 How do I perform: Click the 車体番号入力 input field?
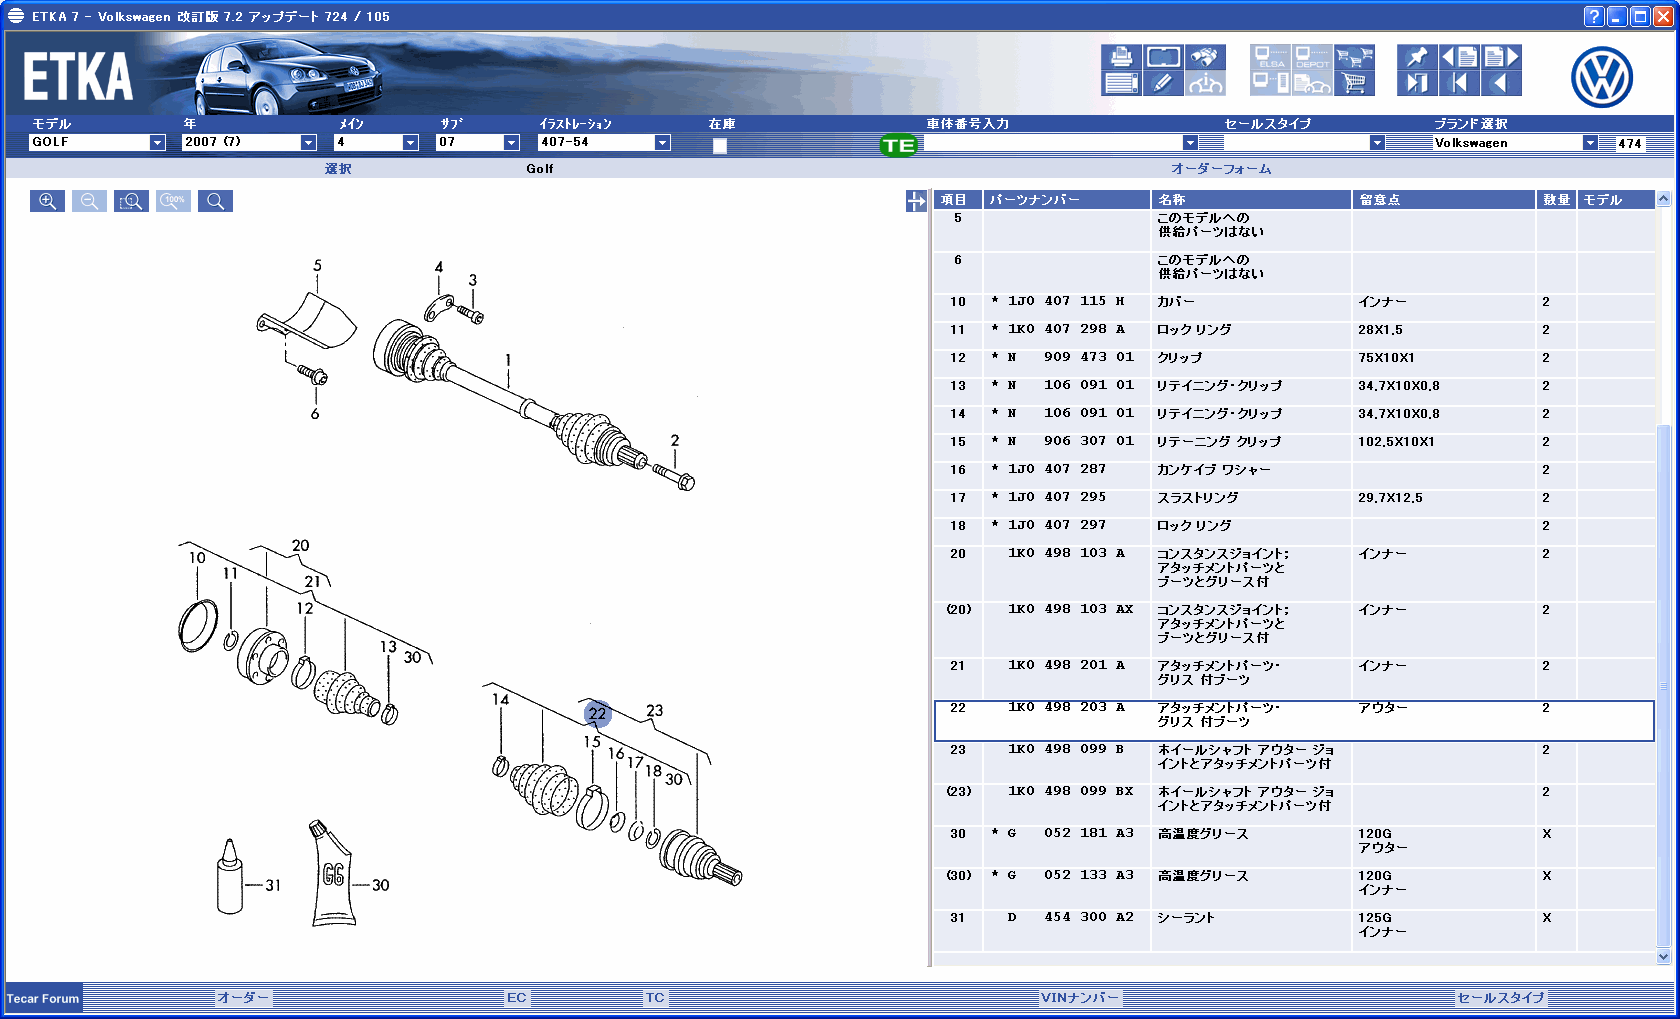point(1053,143)
